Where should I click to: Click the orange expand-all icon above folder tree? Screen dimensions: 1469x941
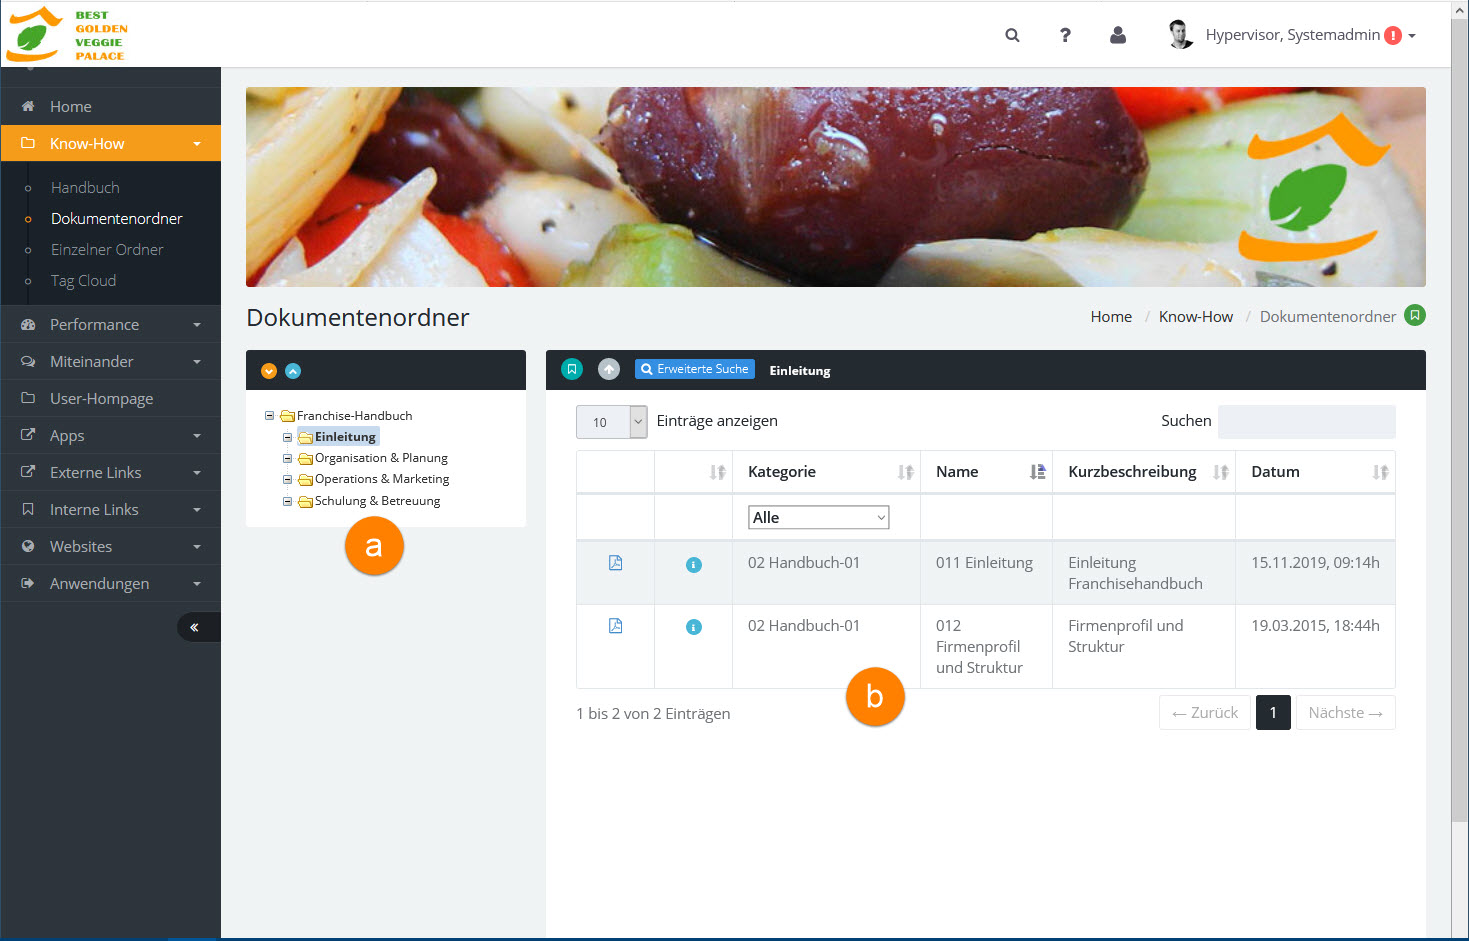[268, 371]
